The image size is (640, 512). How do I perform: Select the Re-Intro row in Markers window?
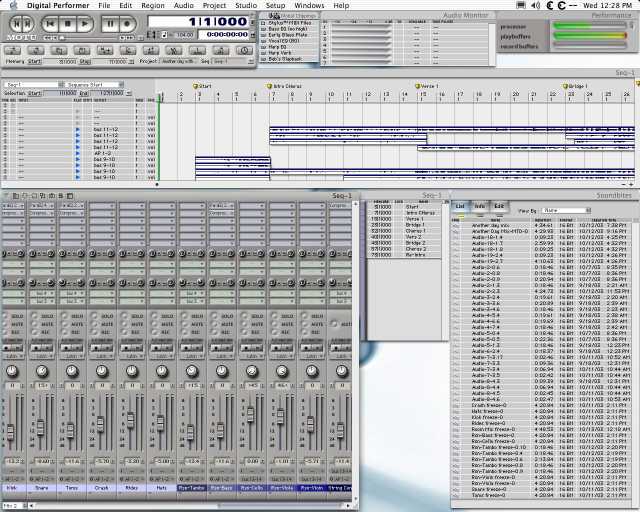[404, 255]
